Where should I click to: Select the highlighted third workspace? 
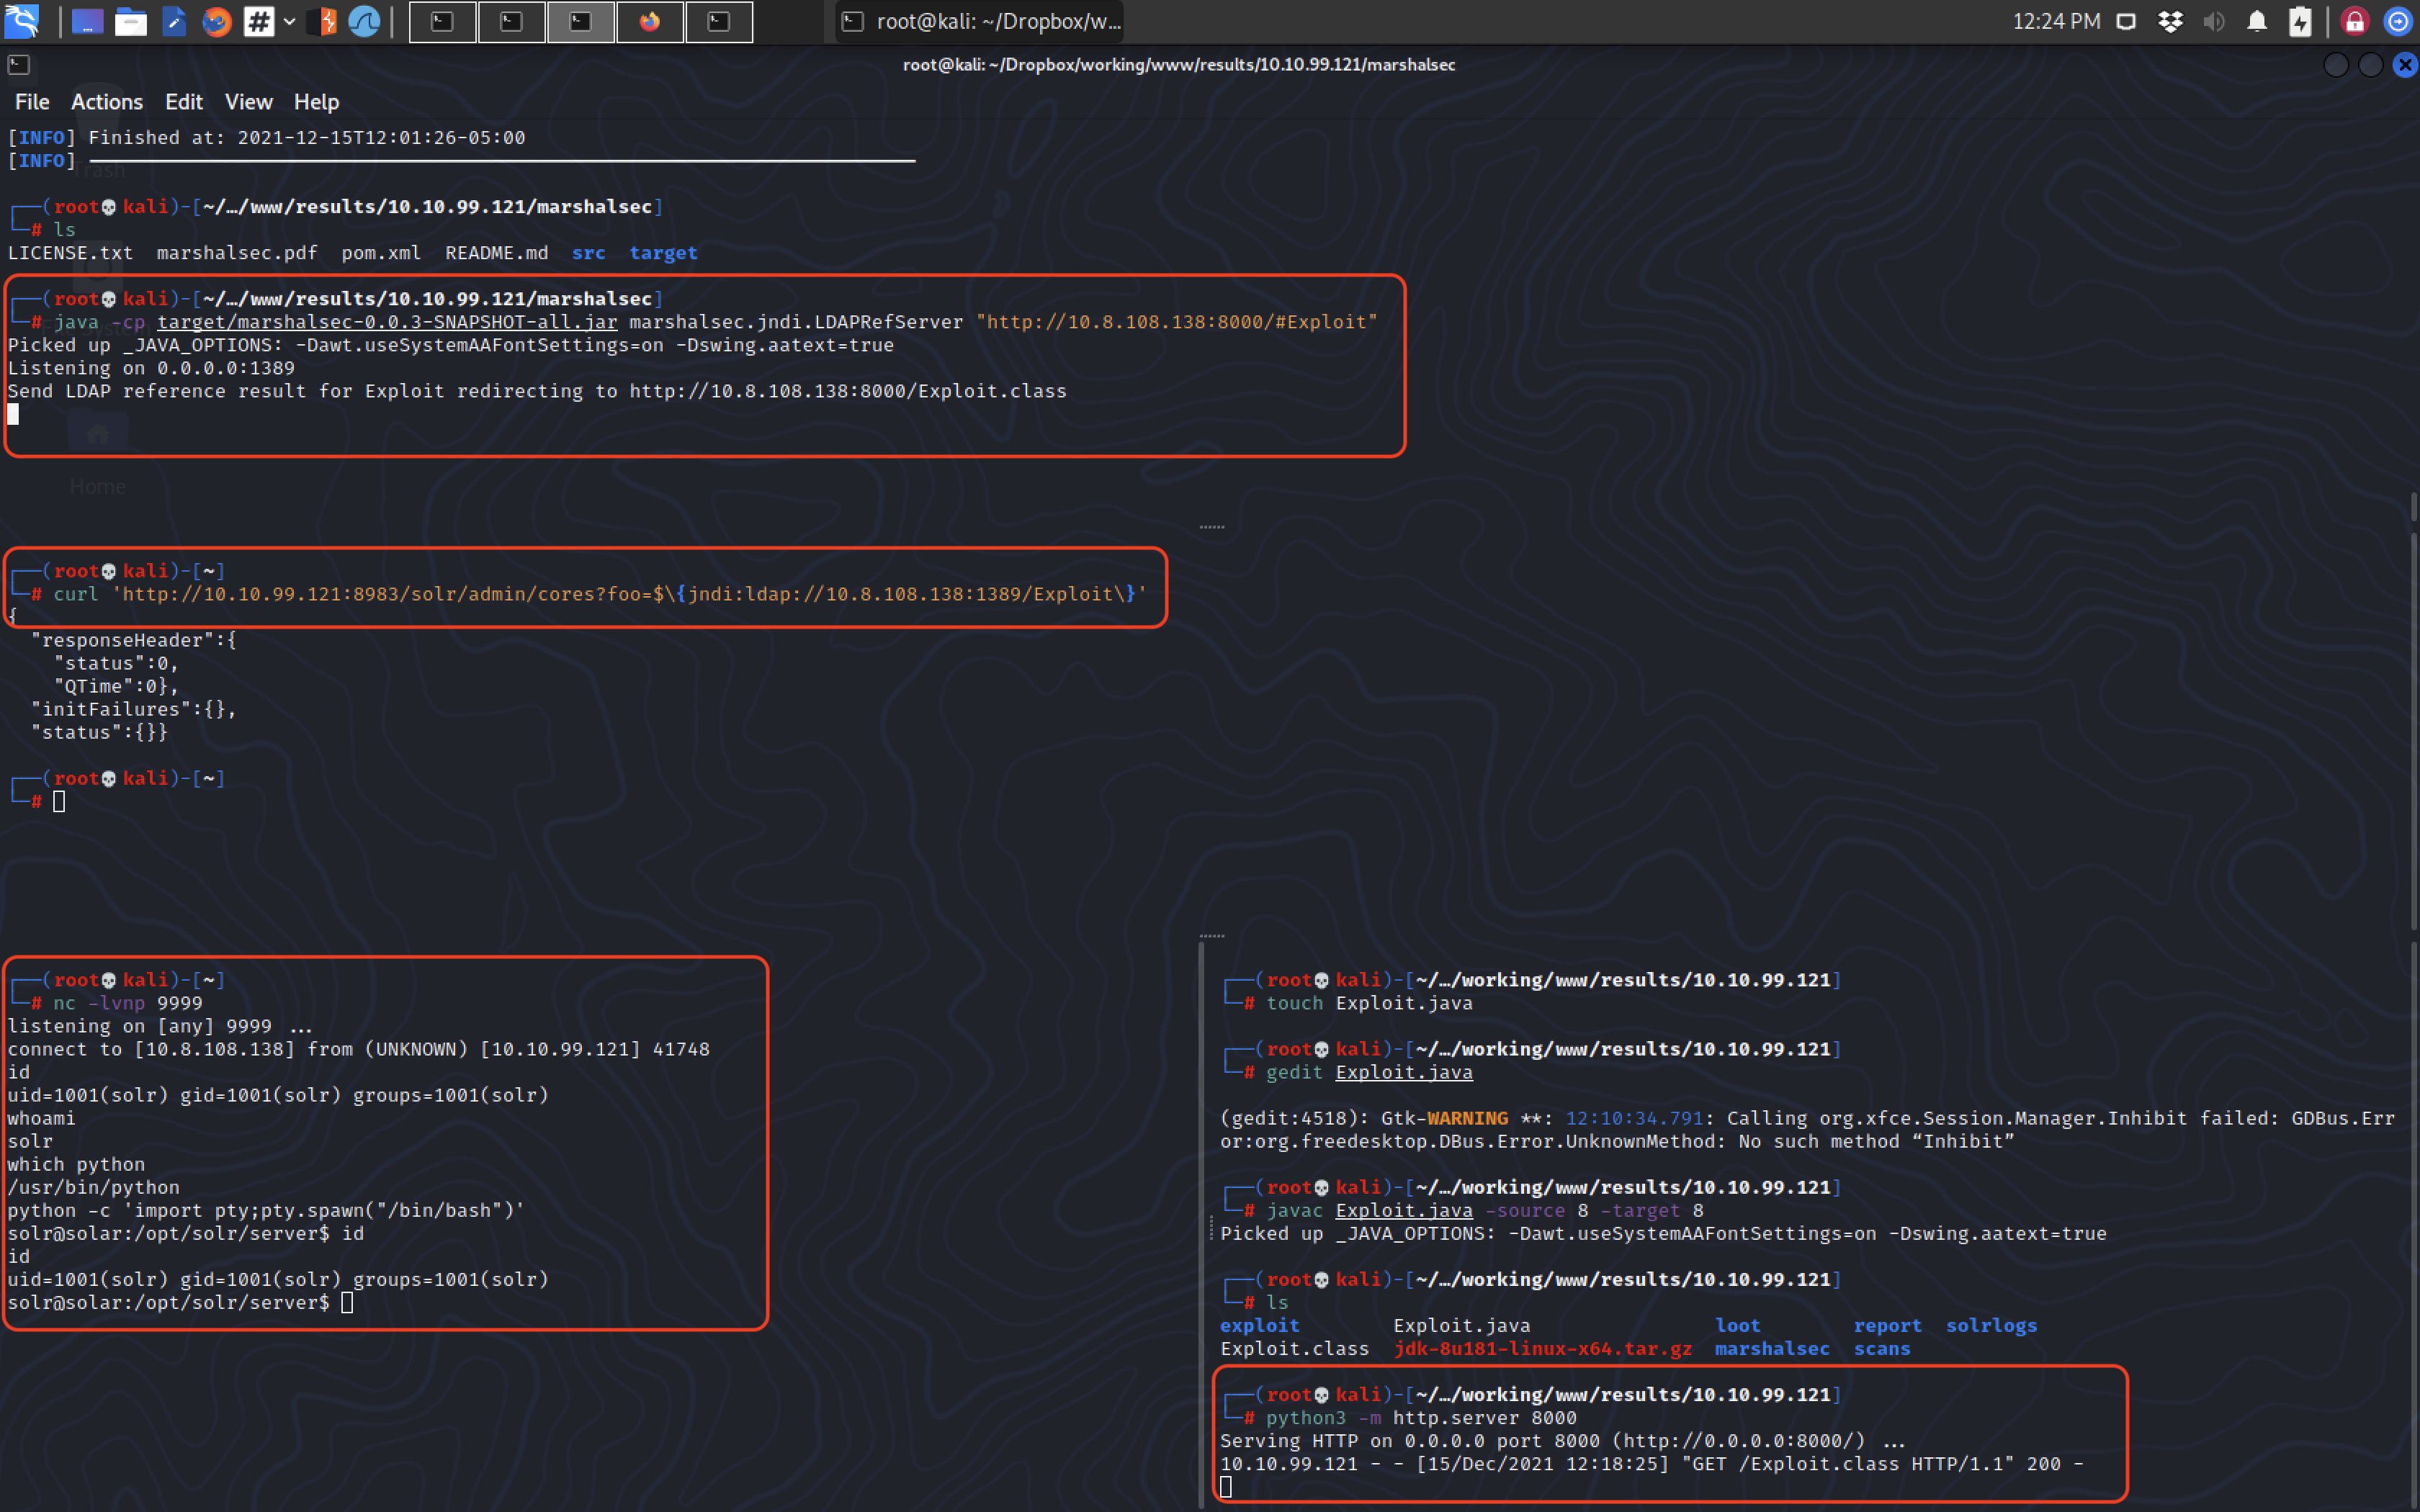tap(580, 22)
